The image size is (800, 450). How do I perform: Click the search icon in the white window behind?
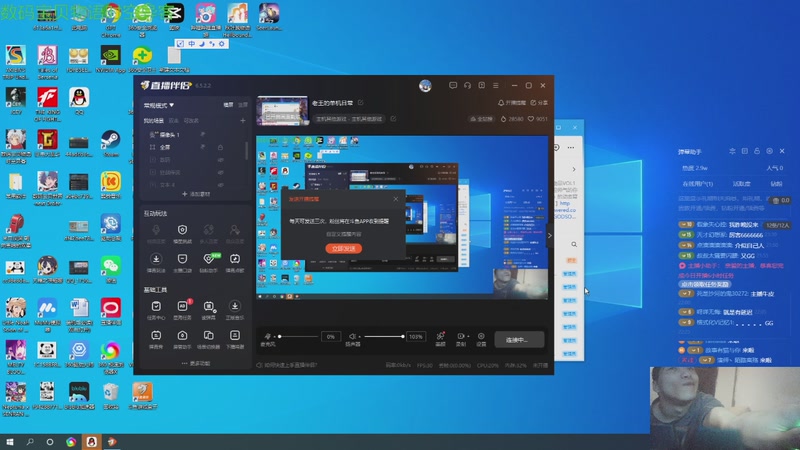[x=574, y=244]
